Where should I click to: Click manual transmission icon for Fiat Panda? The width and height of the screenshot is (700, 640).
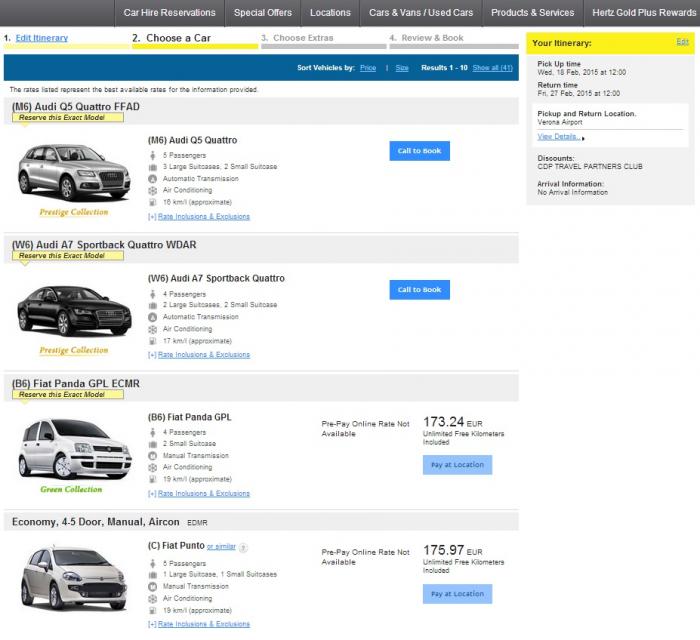(x=153, y=456)
